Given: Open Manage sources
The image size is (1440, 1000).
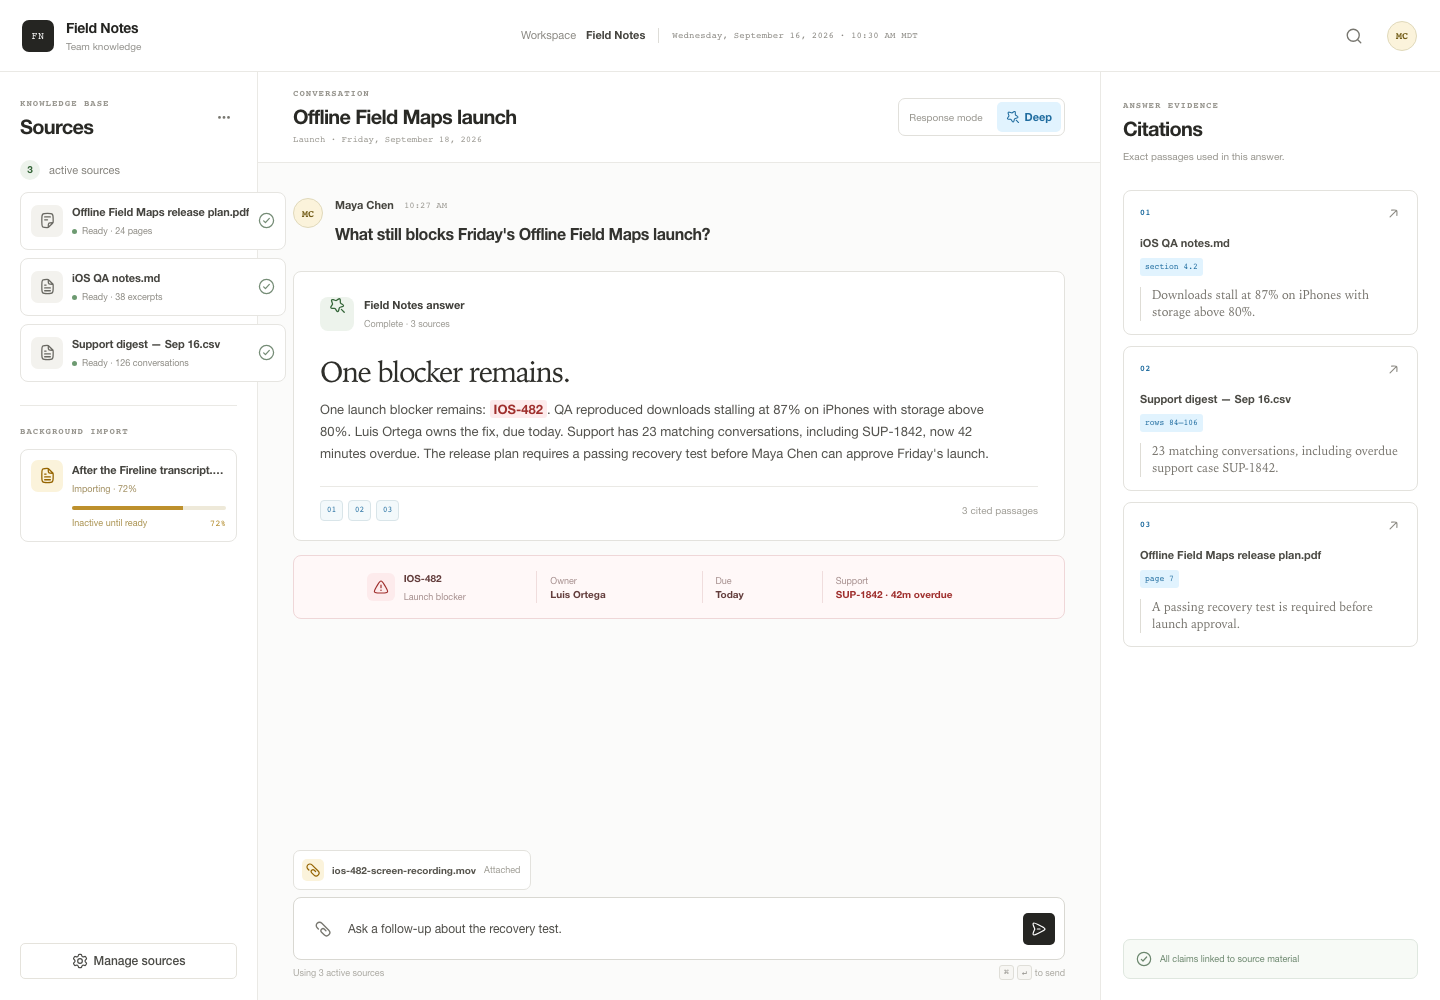Looking at the screenshot, I should pos(128,961).
